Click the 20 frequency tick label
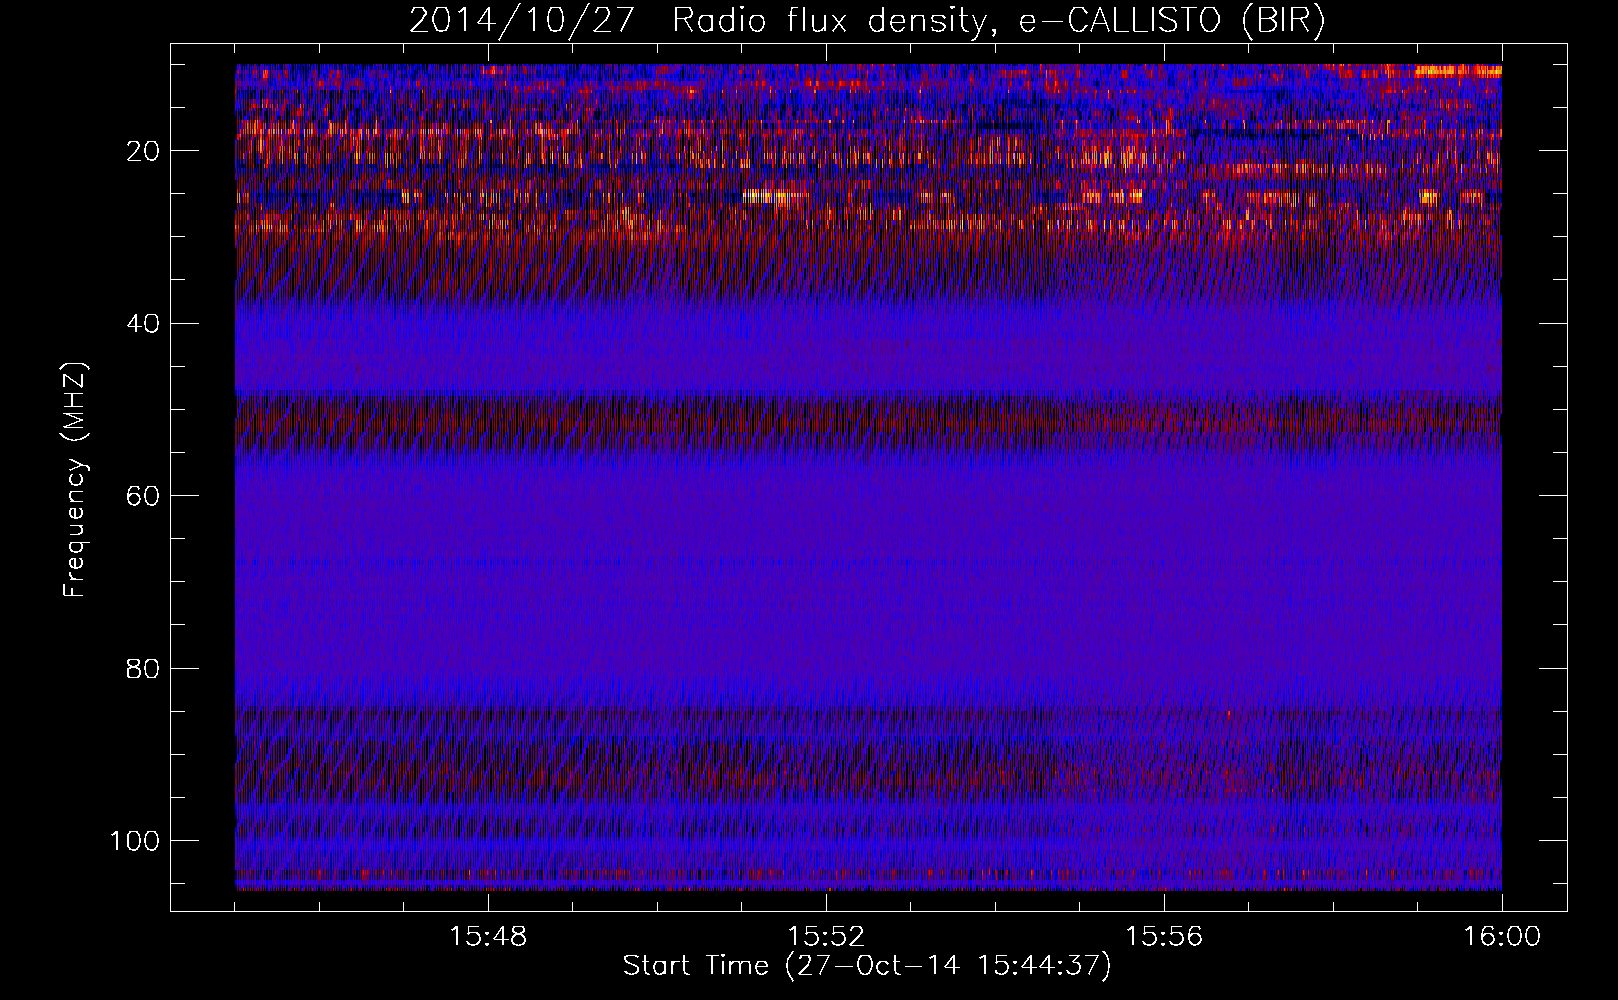 [x=143, y=151]
